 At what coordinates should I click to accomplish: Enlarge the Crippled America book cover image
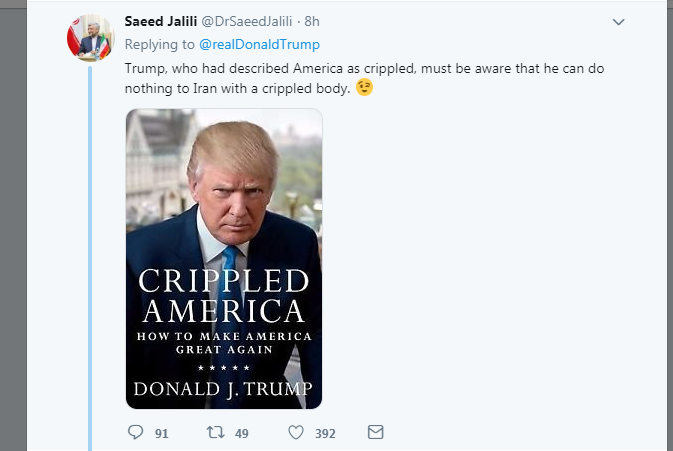click(x=224, y=259)
